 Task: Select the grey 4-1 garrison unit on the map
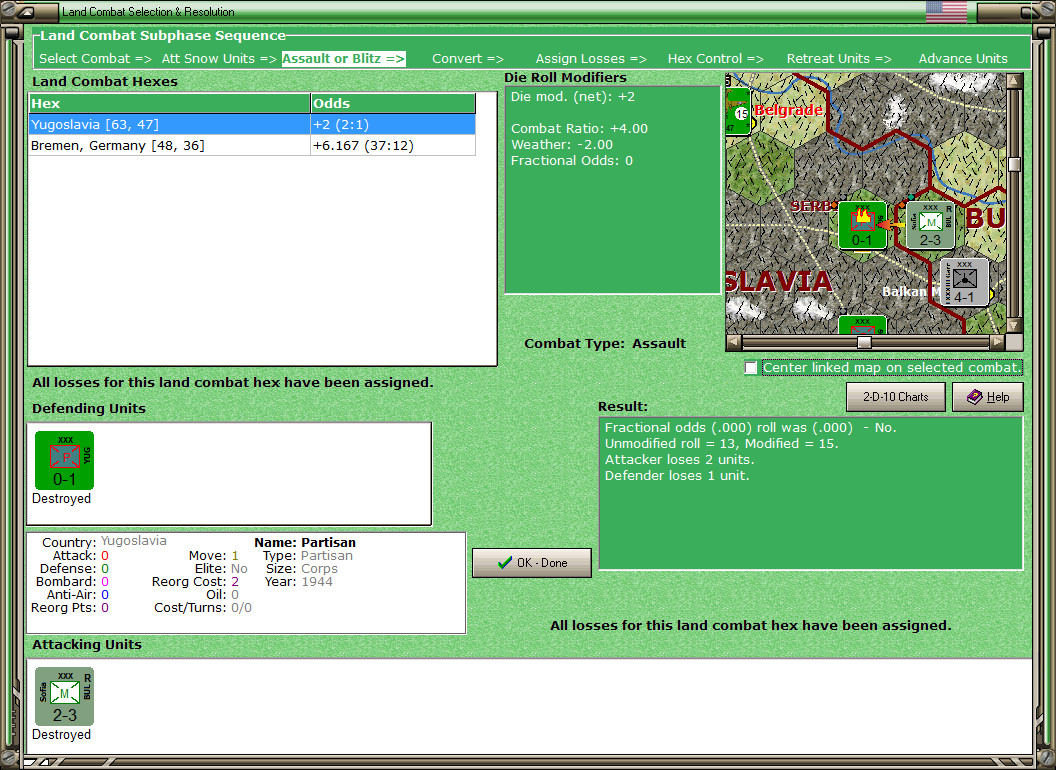[964, 282]
